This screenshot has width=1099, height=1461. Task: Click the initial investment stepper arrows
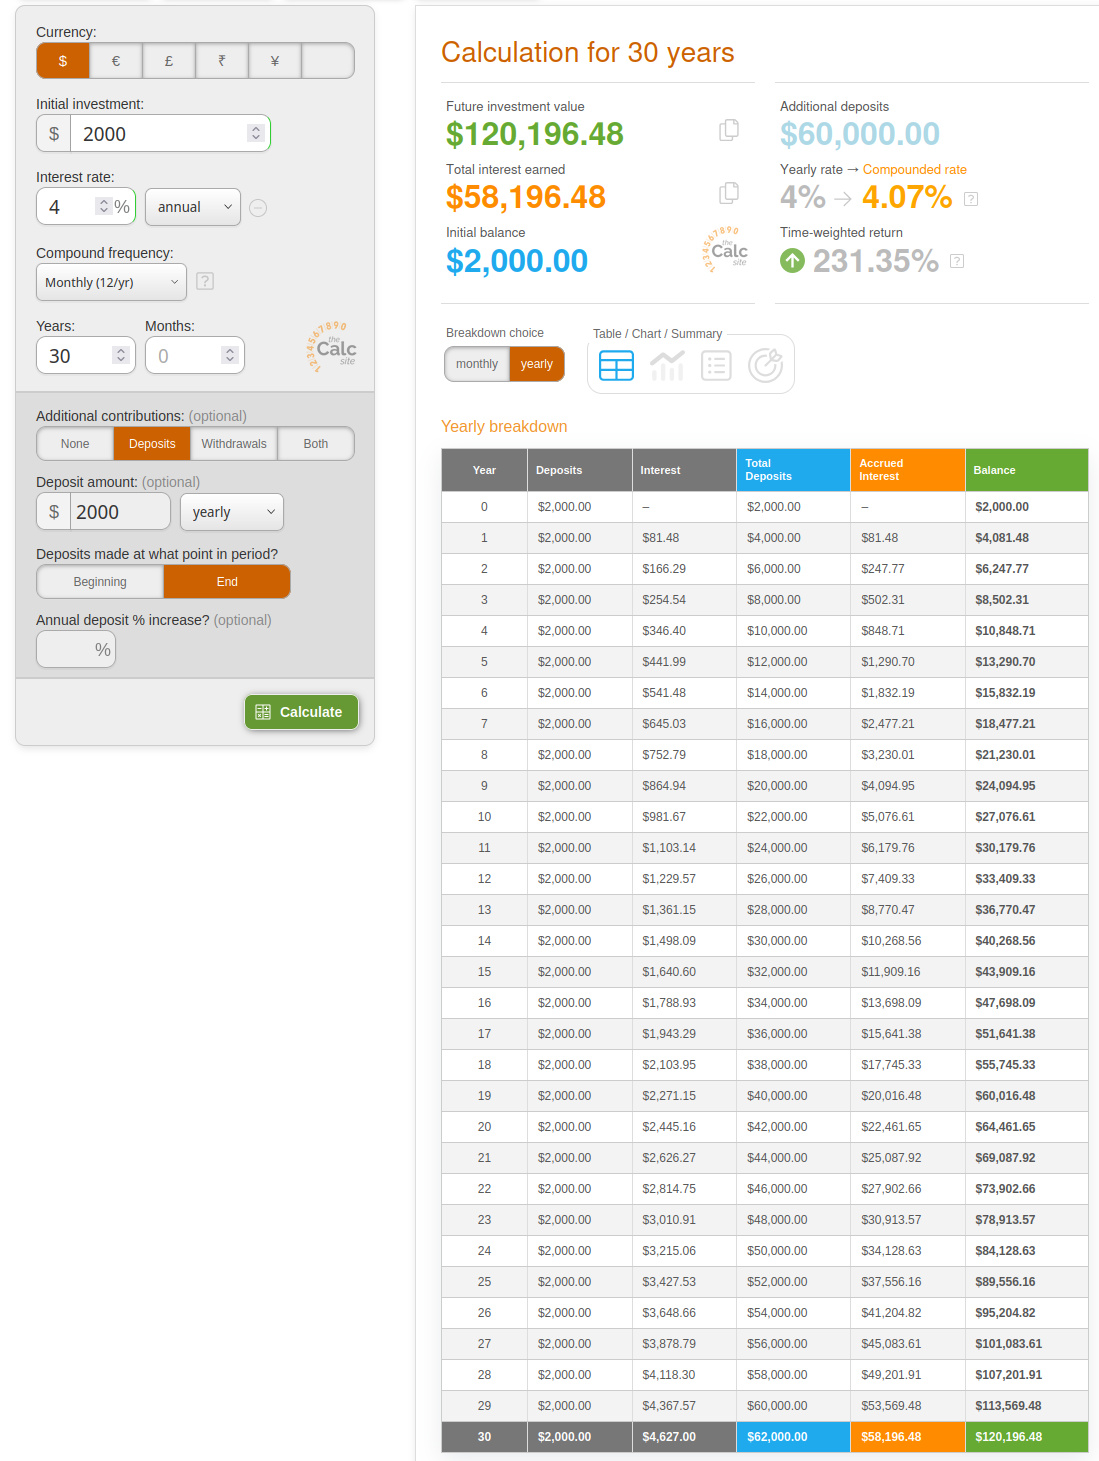pos(256,133)
